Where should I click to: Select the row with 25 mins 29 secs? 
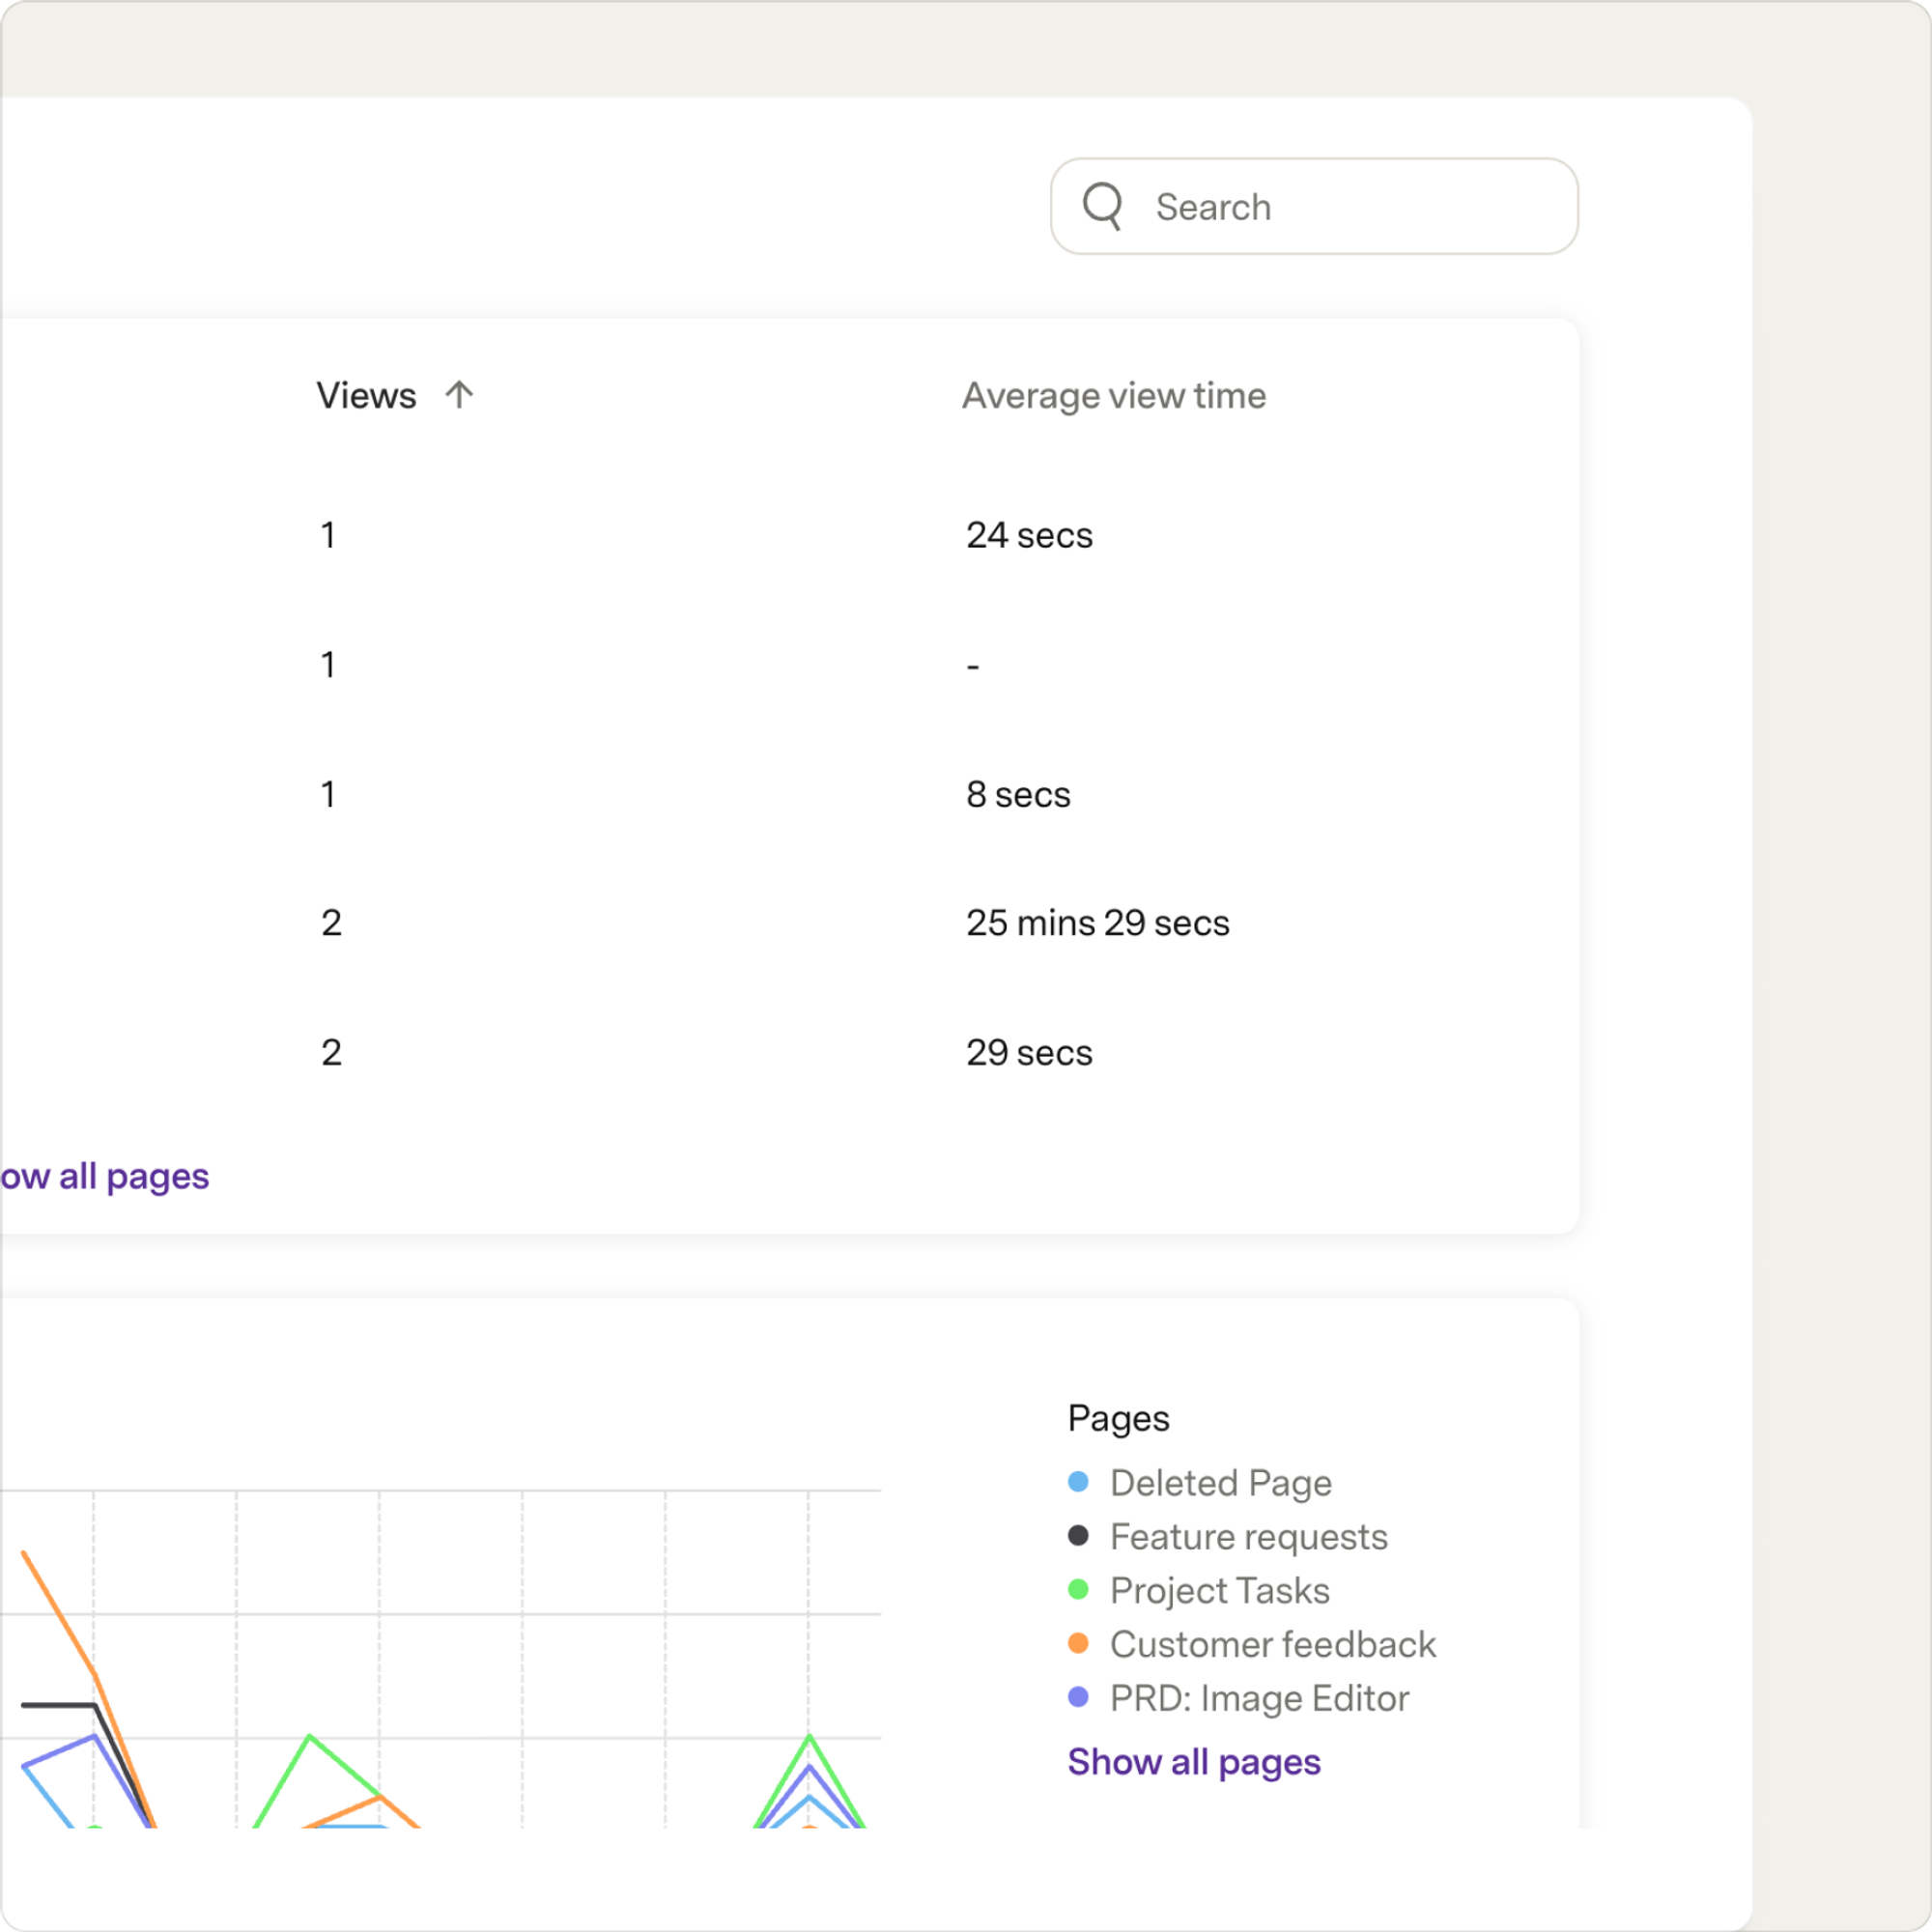coord(790,923)
